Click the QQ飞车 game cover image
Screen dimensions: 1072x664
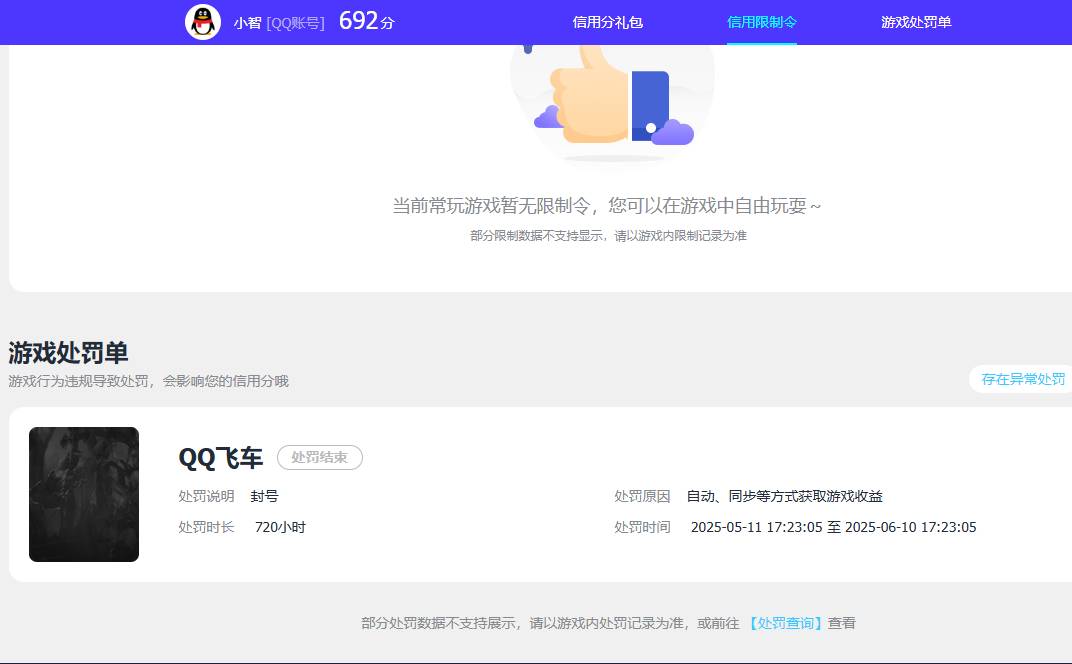click(x=84, y=494)
